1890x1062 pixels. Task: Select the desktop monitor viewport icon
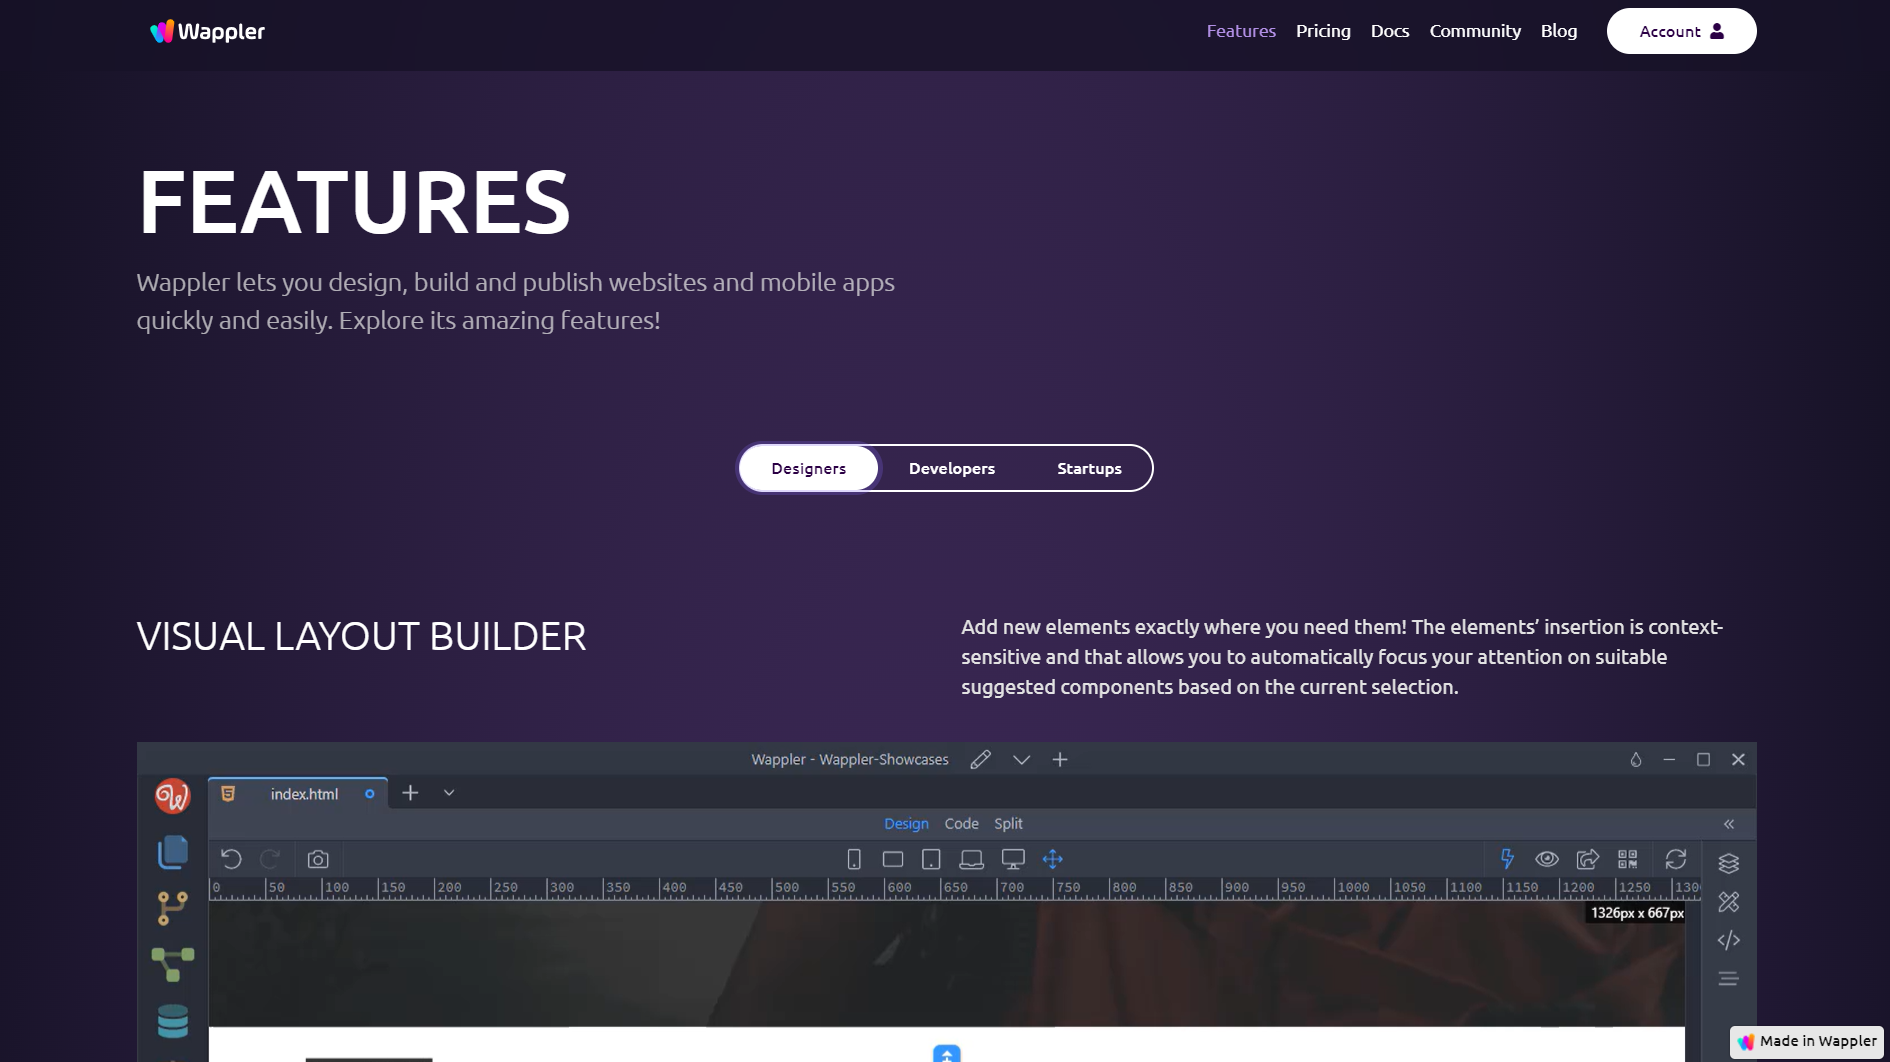pyautogui.click(x=1013, y=859)
